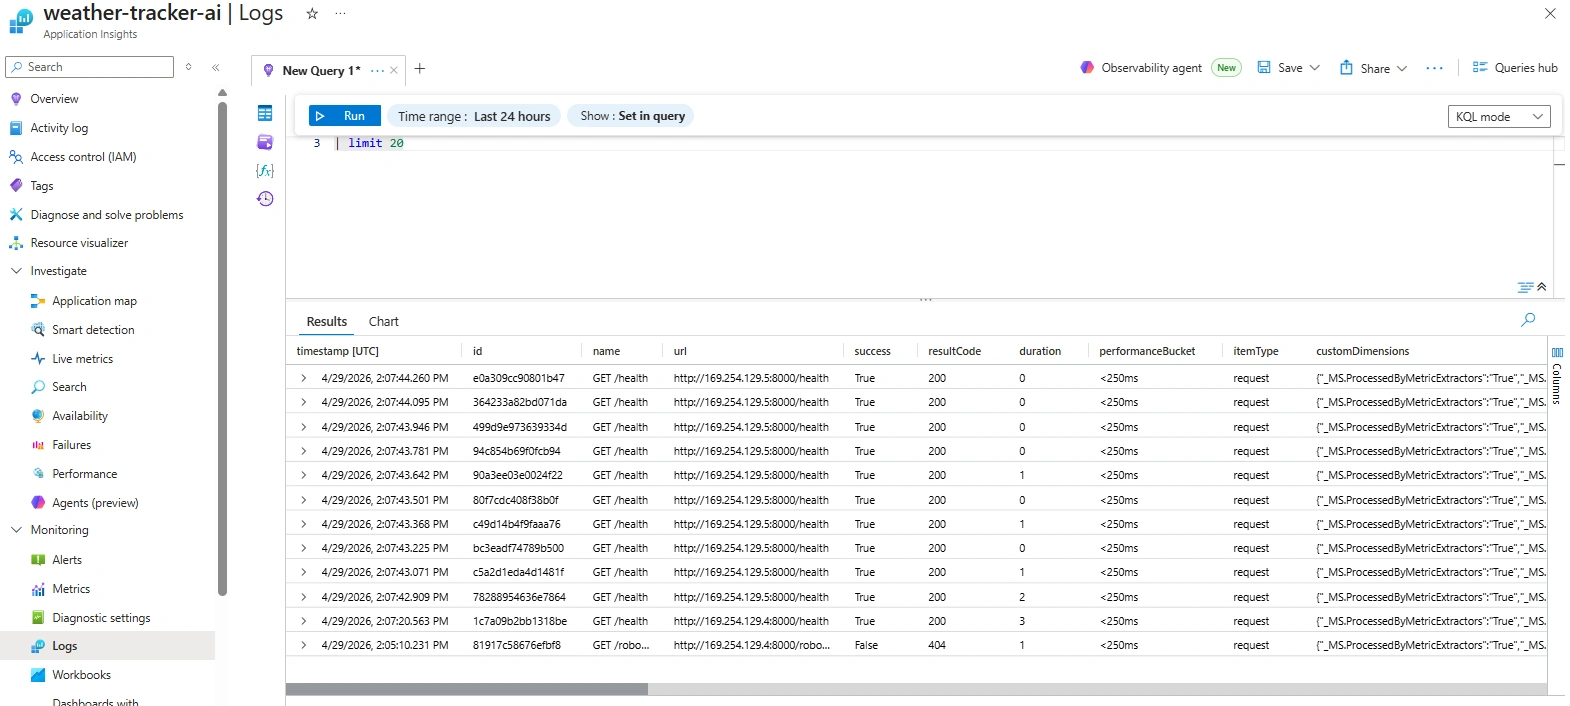Click the Queries hub button
Screen dimensions: 1570x706
(1515, 68)
